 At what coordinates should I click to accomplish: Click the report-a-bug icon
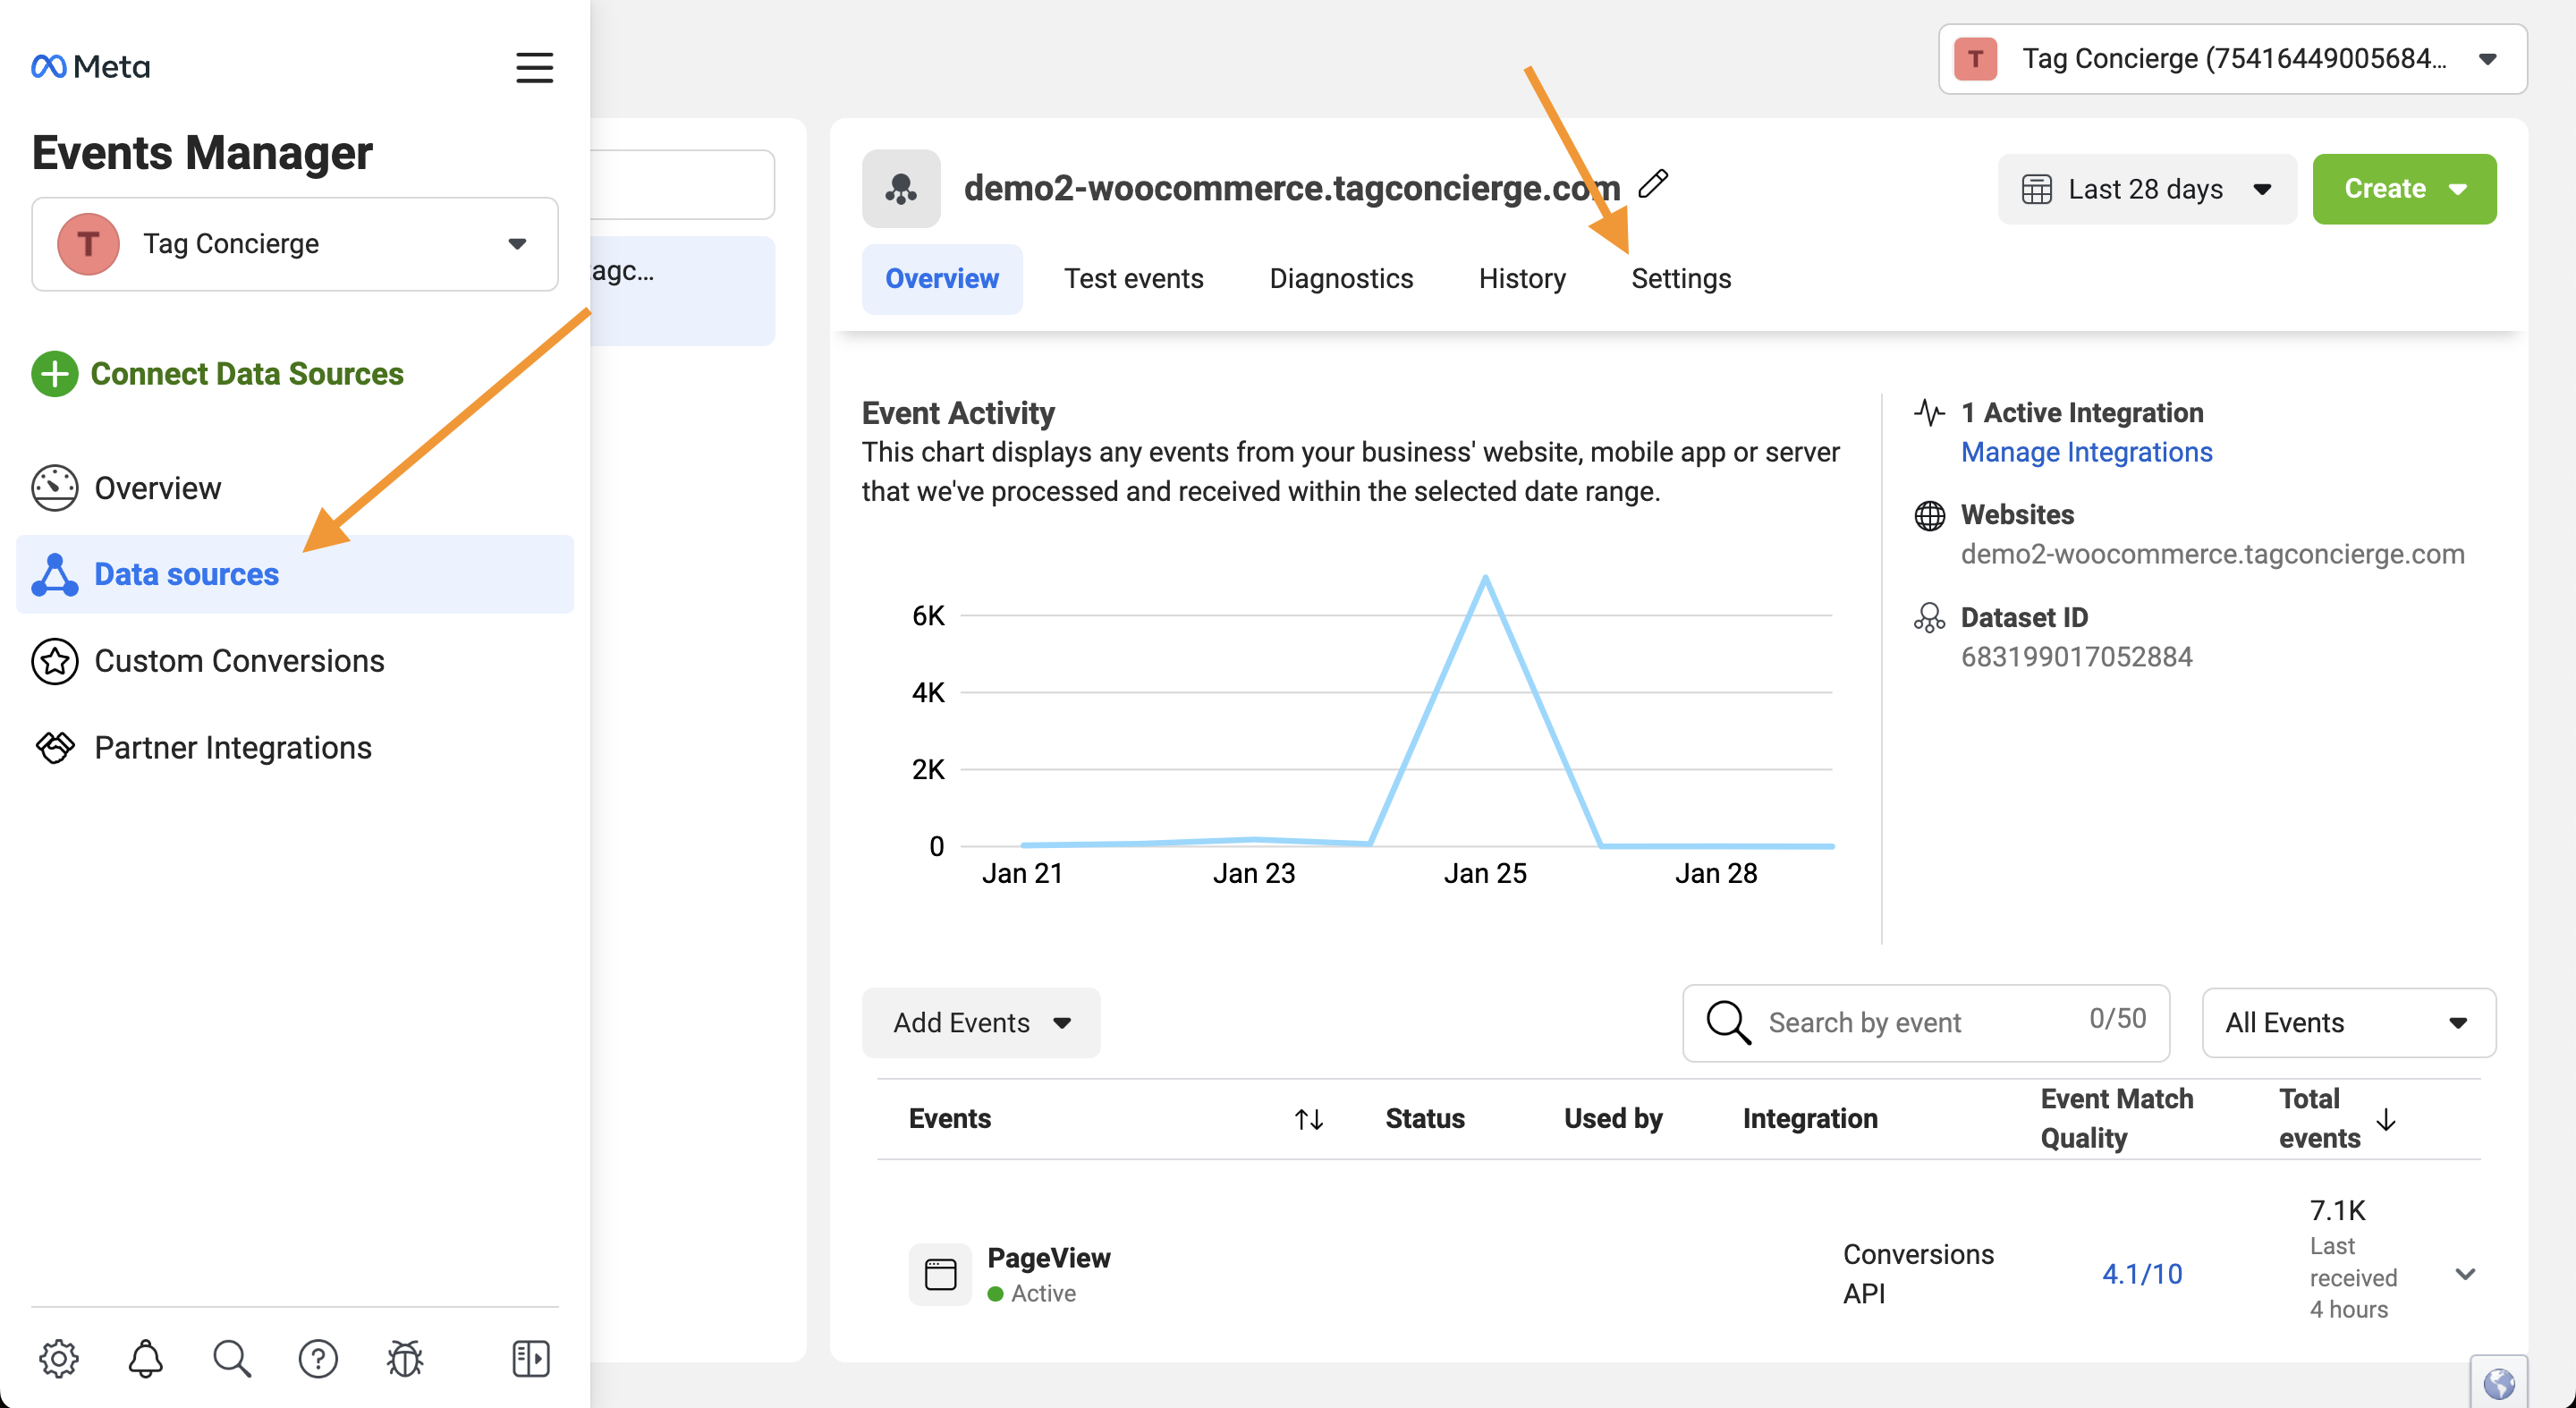(x=405, y=1358)
